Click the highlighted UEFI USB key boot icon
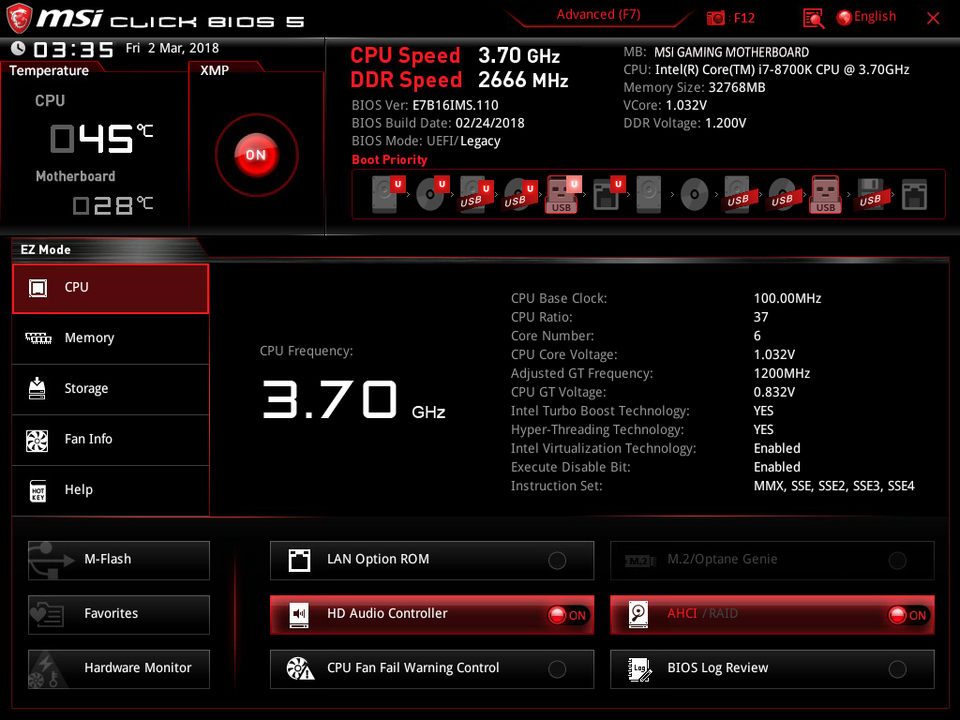This screenshot has height=720, width=960. point(561,194)
